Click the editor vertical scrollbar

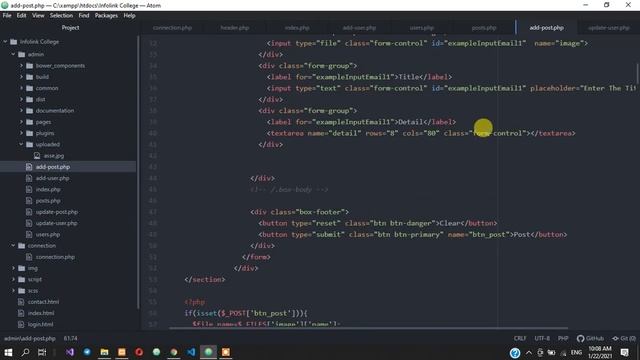(x=638, y=73)
